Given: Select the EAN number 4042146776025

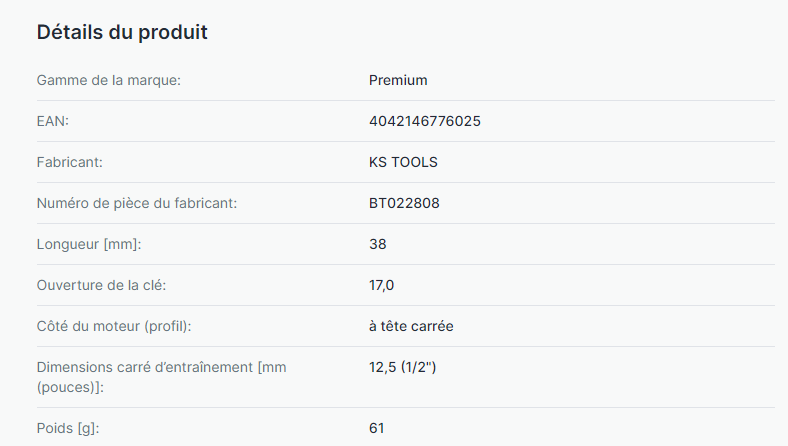Looking at the screenshot, I should (x=425, y=121).
